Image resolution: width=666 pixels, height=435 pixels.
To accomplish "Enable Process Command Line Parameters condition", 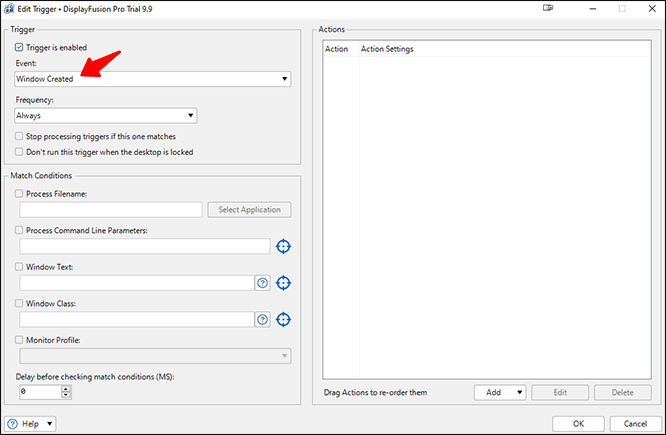I will (x=19, y=230).
